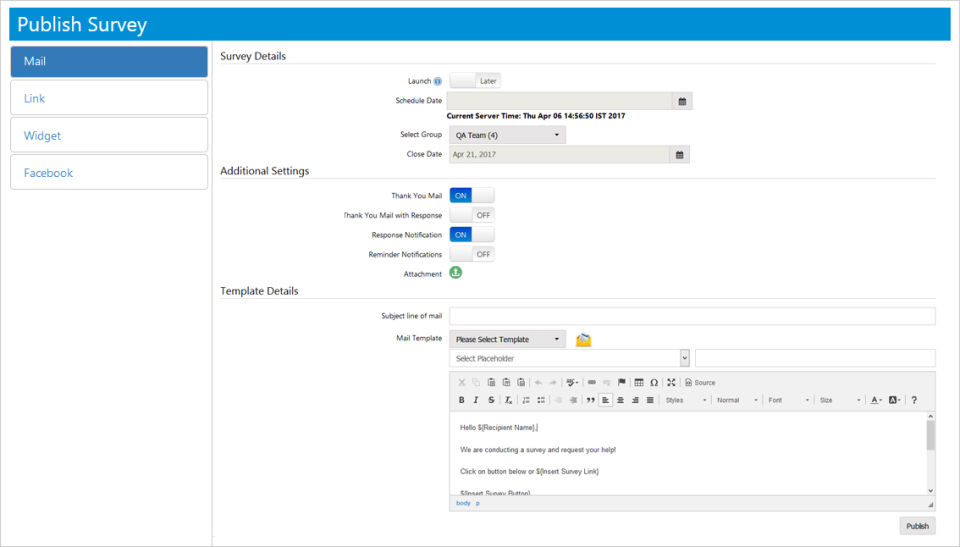Open the Styles dropdown in editor
This screenshot has height=547, width=960.
686,400
